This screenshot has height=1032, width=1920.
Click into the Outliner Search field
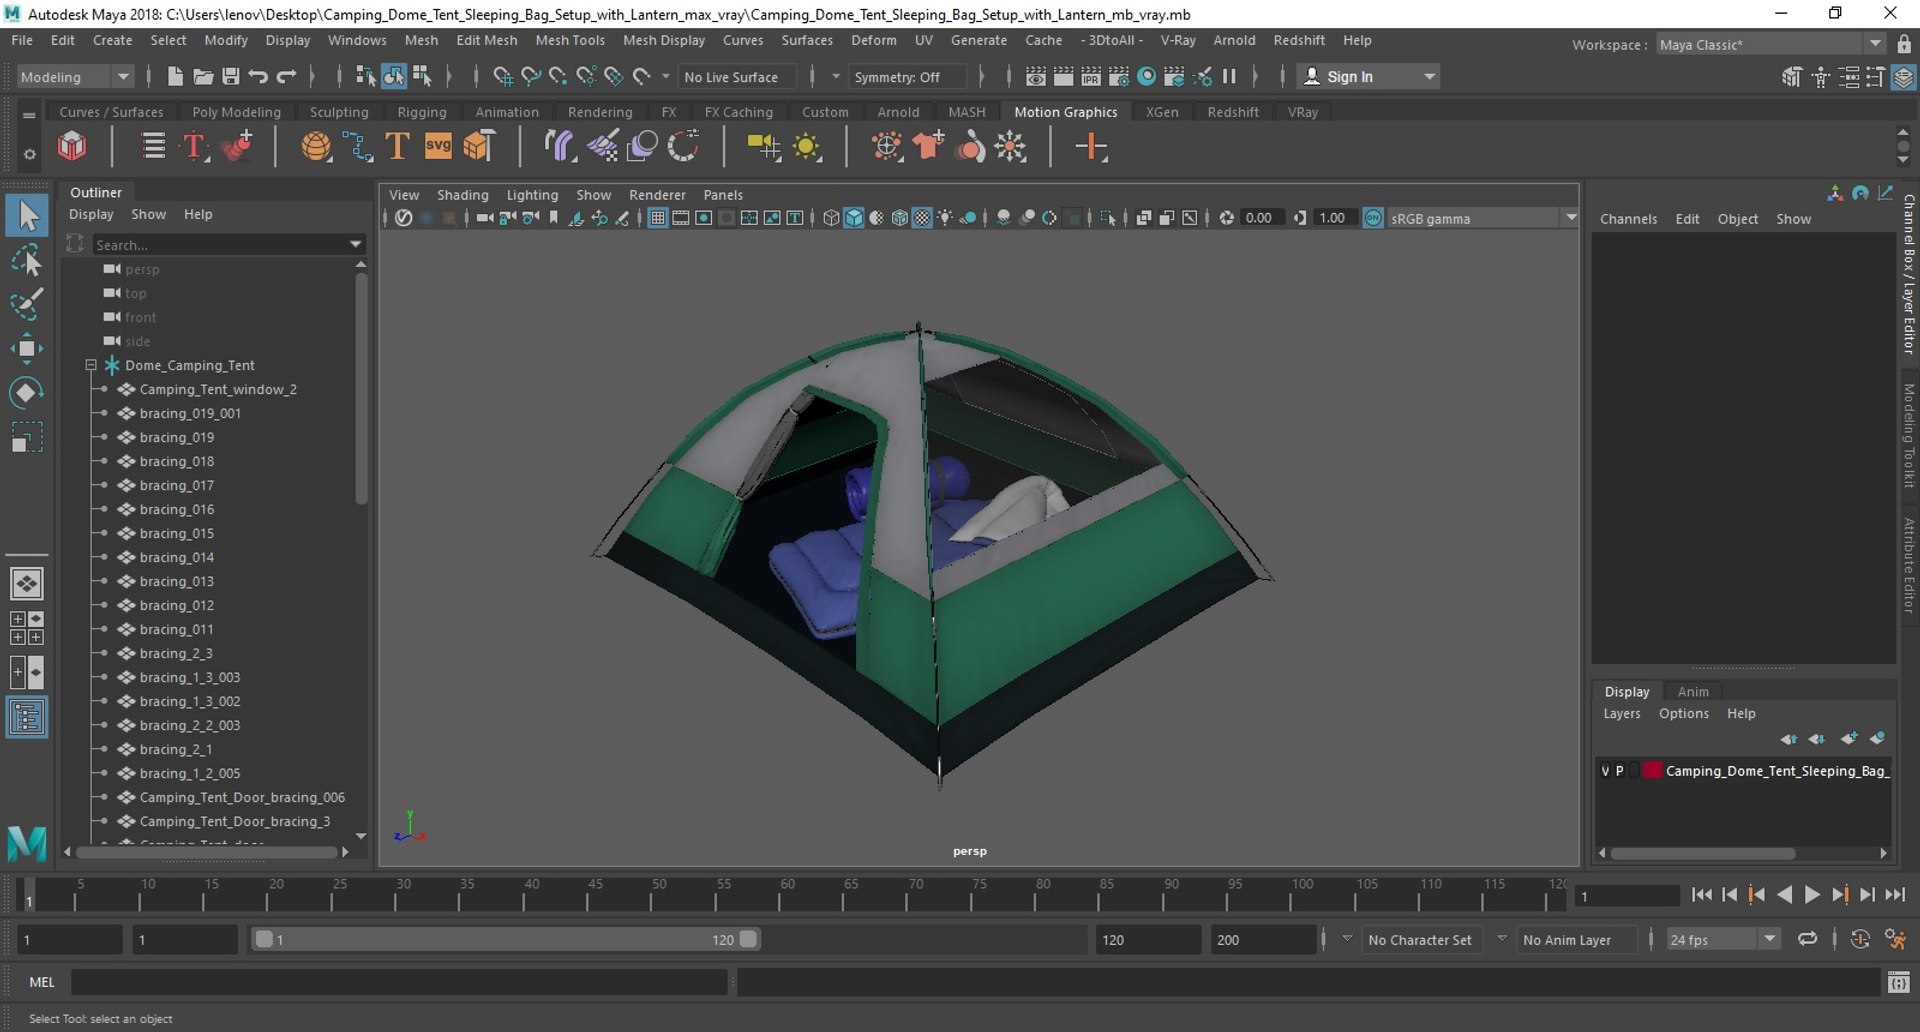[x=220, y=245]
